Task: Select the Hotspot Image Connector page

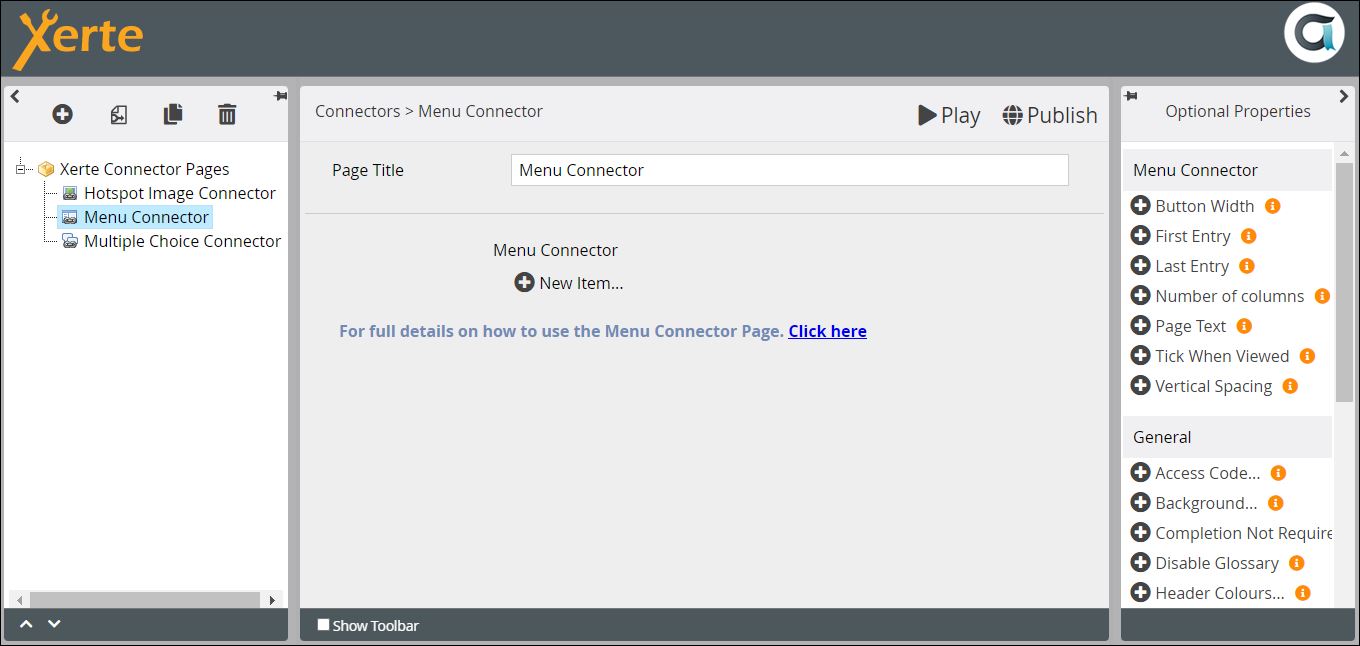Action: tap(179, 193)
